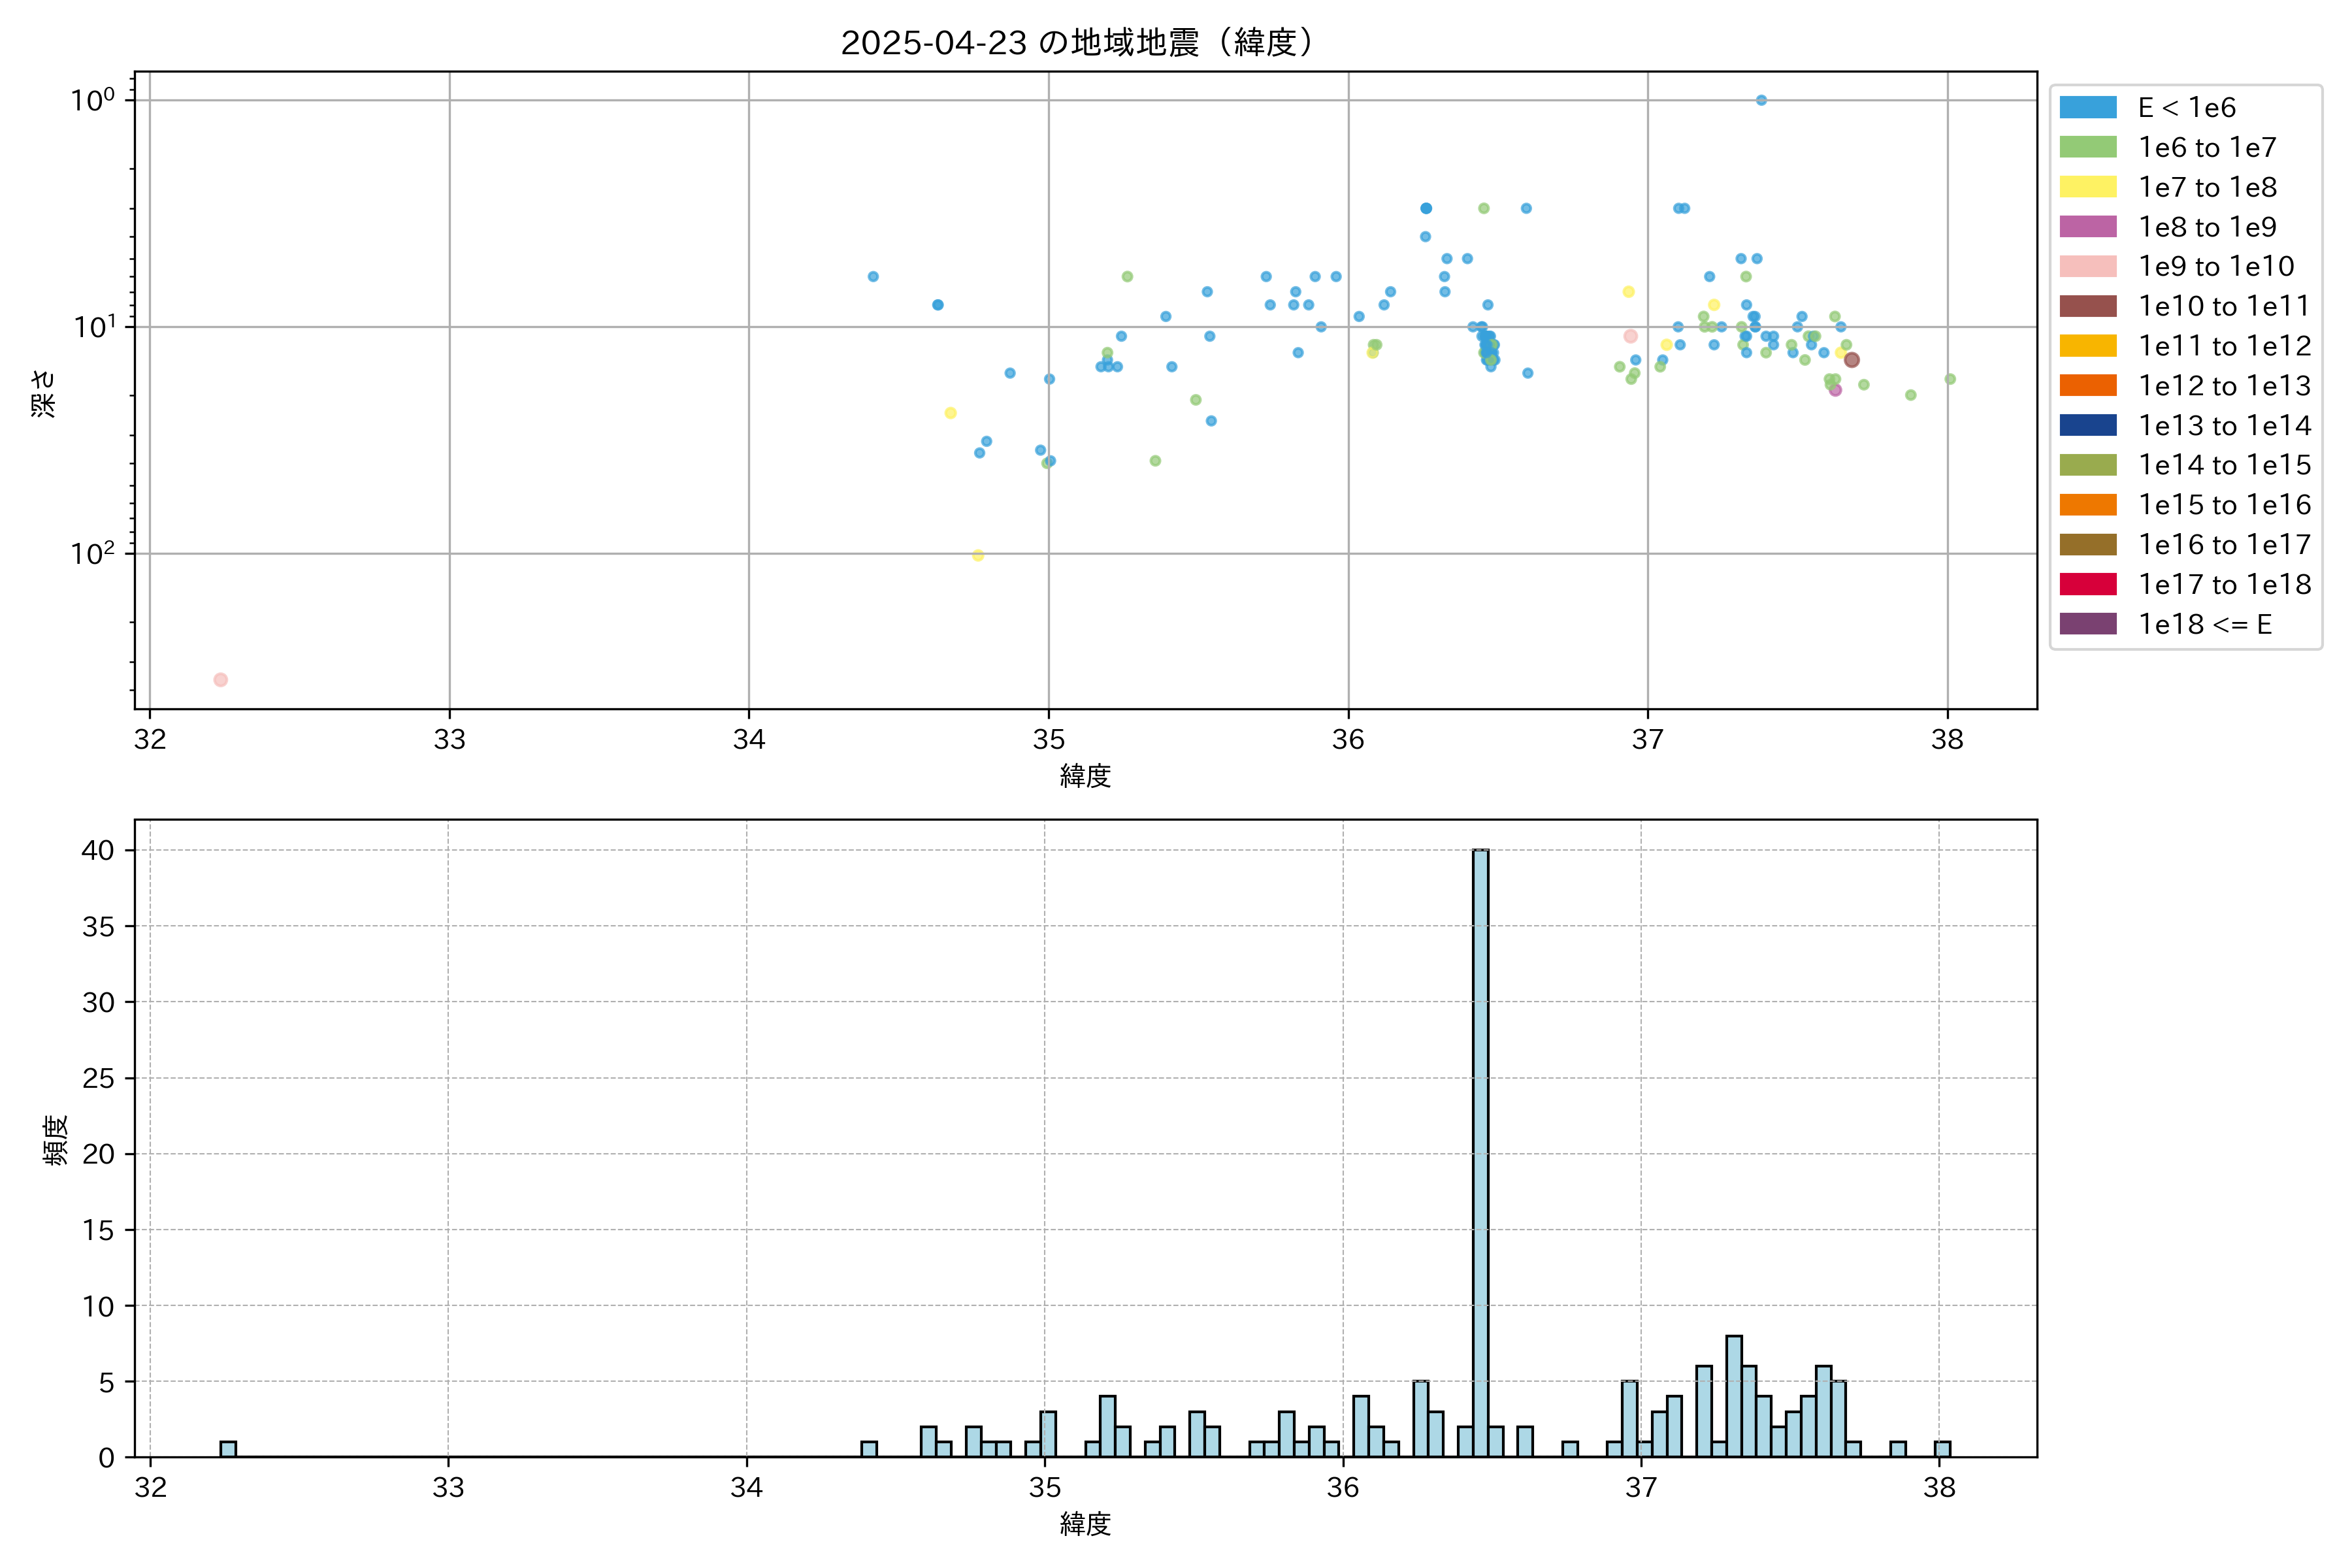Click the yellow point near depth 10²
This screenshot has width=2352, height=1568.
point(978,556)
